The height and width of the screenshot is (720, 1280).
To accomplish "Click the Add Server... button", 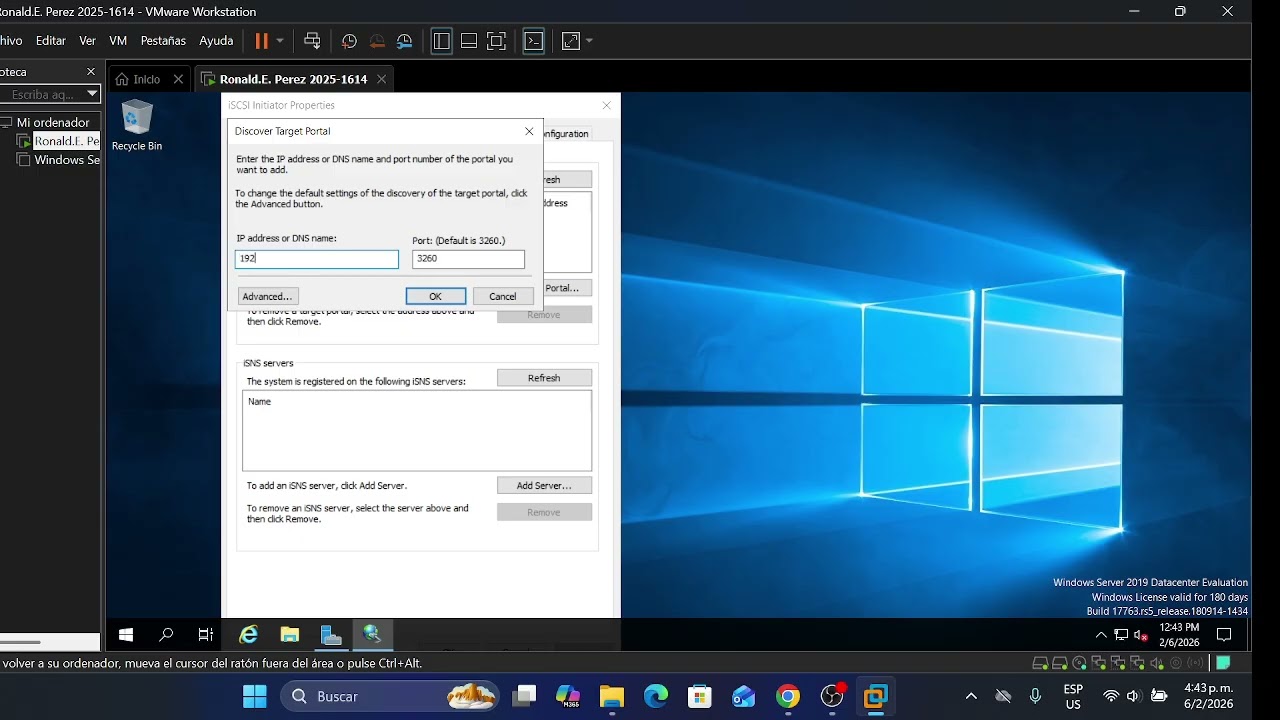I will (544, 485).
